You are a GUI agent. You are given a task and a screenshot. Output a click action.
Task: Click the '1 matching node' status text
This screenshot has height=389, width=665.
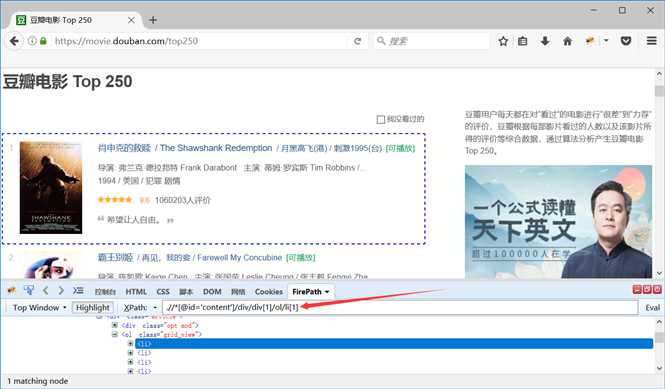[38, 381]
